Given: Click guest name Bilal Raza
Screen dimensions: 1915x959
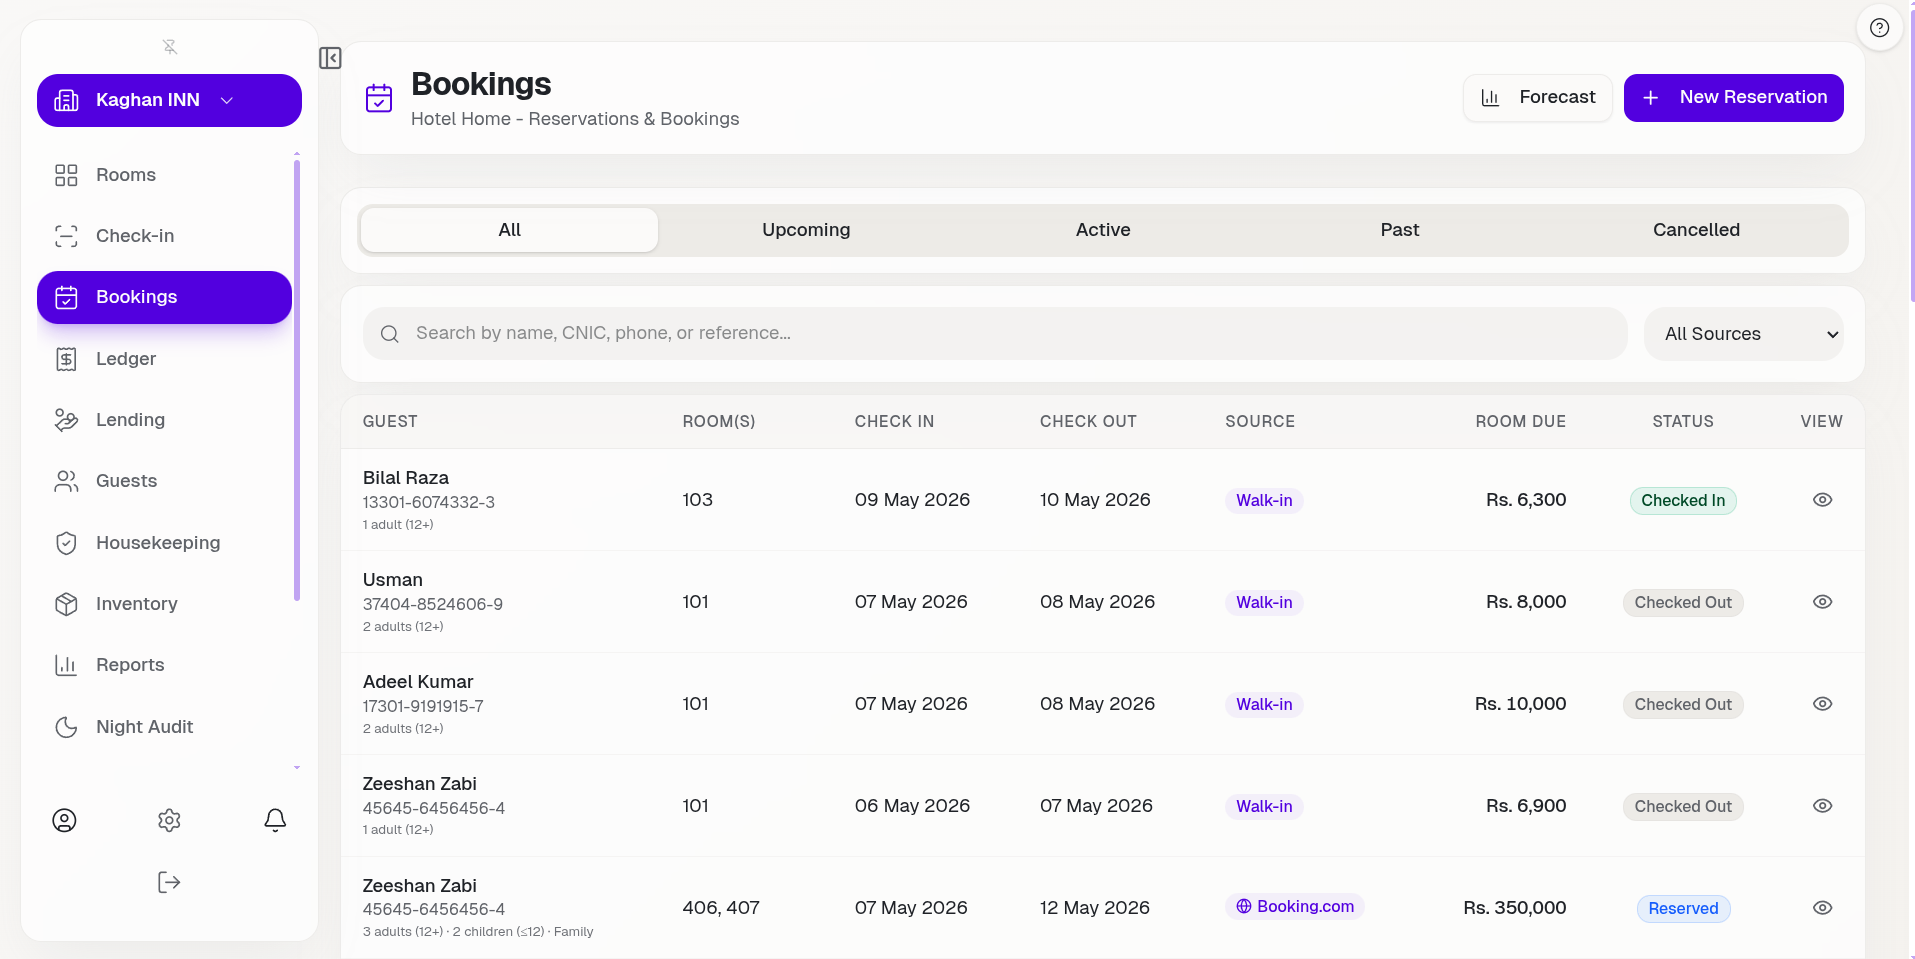Looking at the screenshot, I should (x=406, y=478).
